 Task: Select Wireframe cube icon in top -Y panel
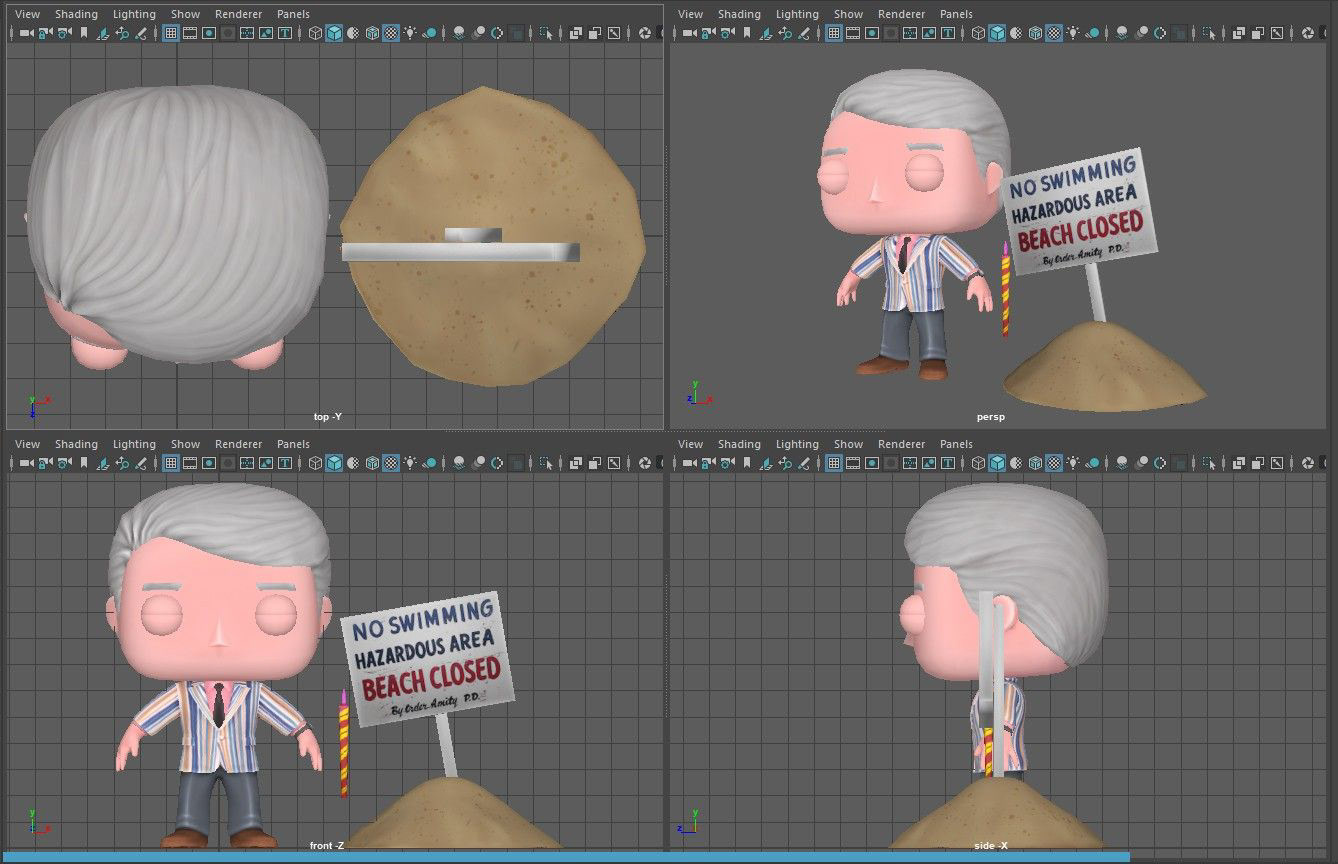pyautogui.click(x=315, y=33)
